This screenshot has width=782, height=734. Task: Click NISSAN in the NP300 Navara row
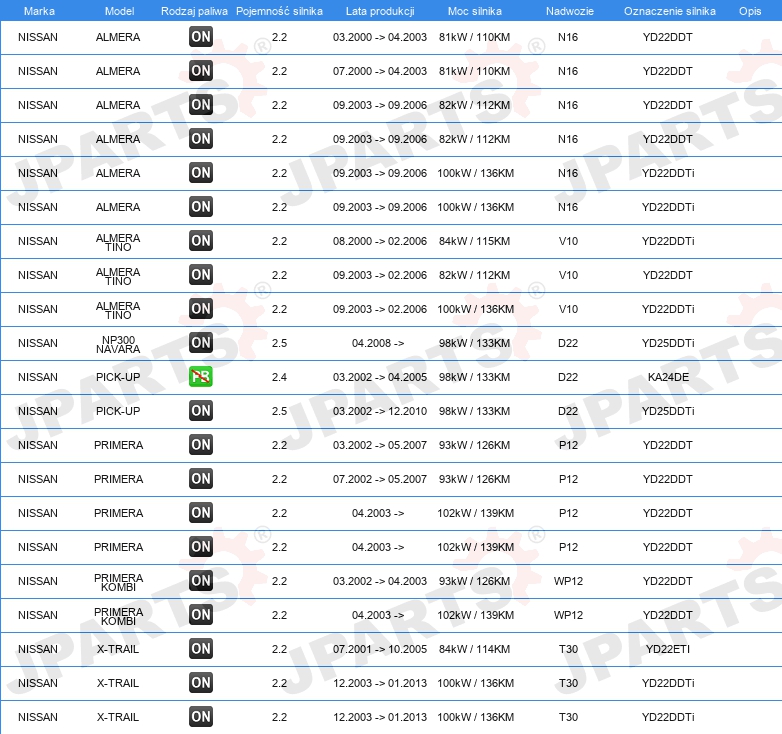[38, 343]
